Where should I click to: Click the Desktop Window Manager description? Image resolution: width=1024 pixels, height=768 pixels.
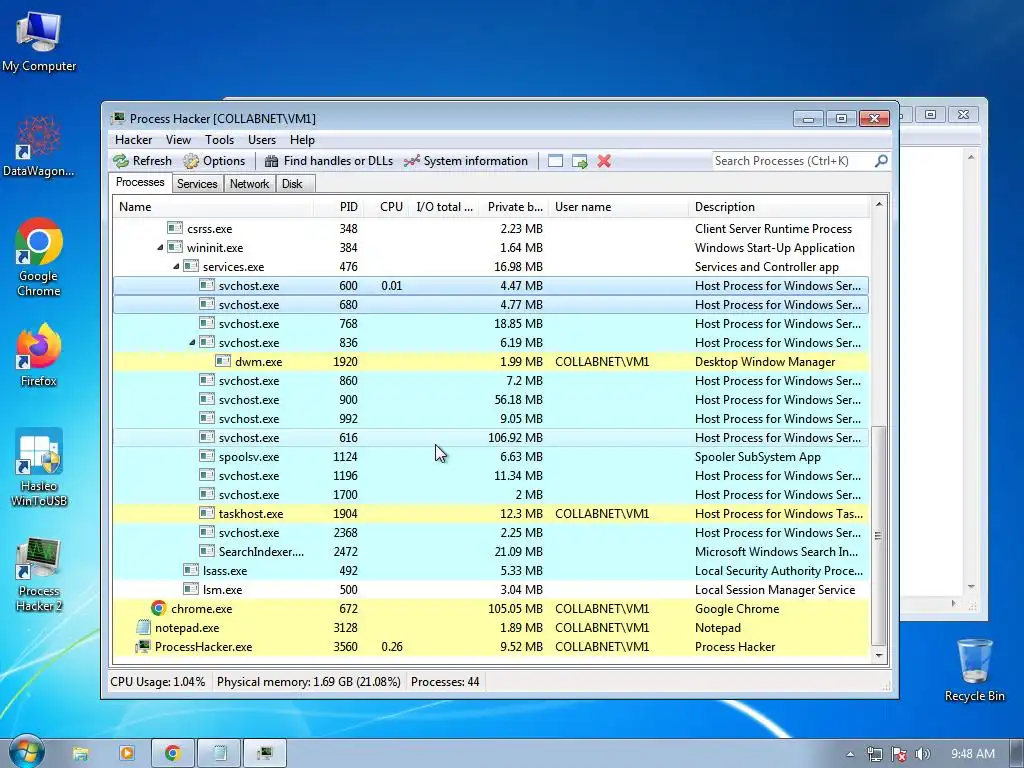coord(765,362)
